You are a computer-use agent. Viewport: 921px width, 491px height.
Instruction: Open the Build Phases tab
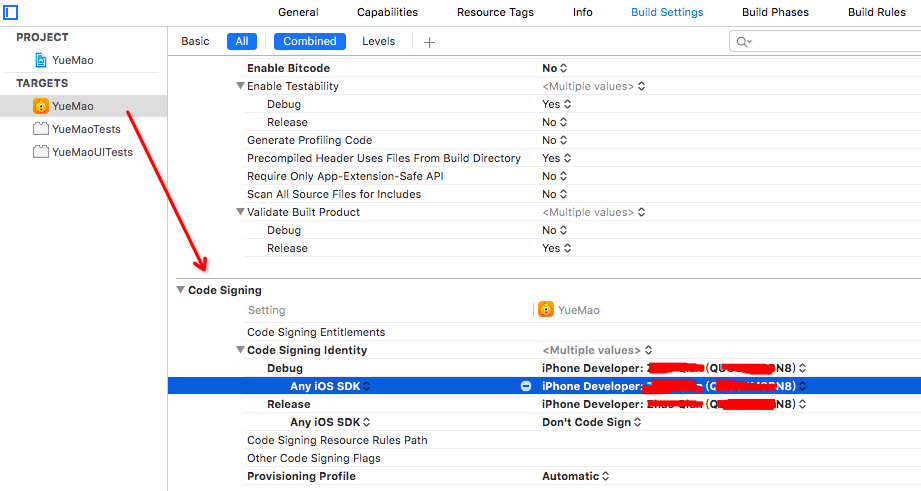(775, 12)
